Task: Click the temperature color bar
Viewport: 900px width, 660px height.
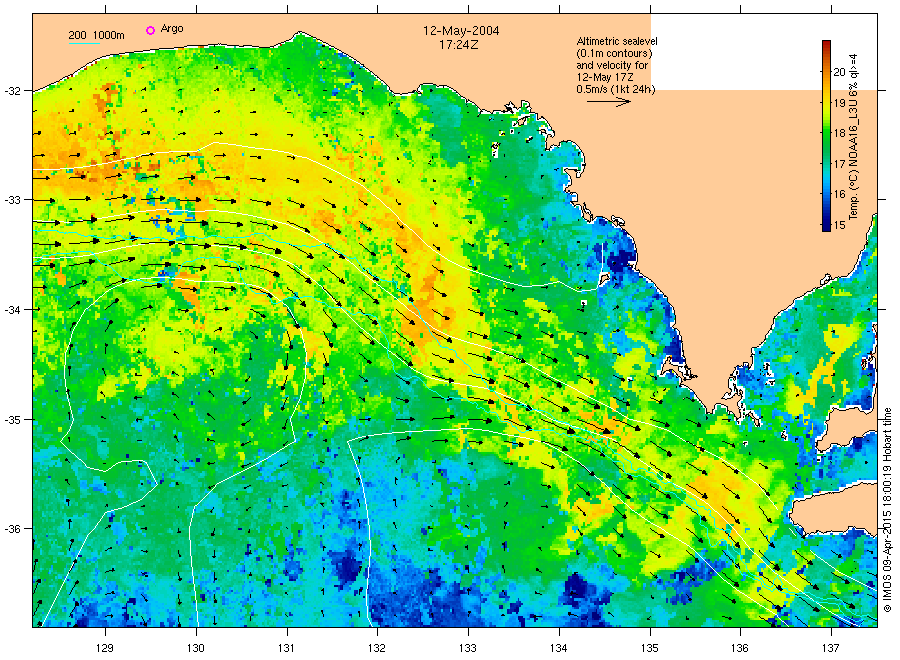Action: pyautogui.click(x=826, y=136)
